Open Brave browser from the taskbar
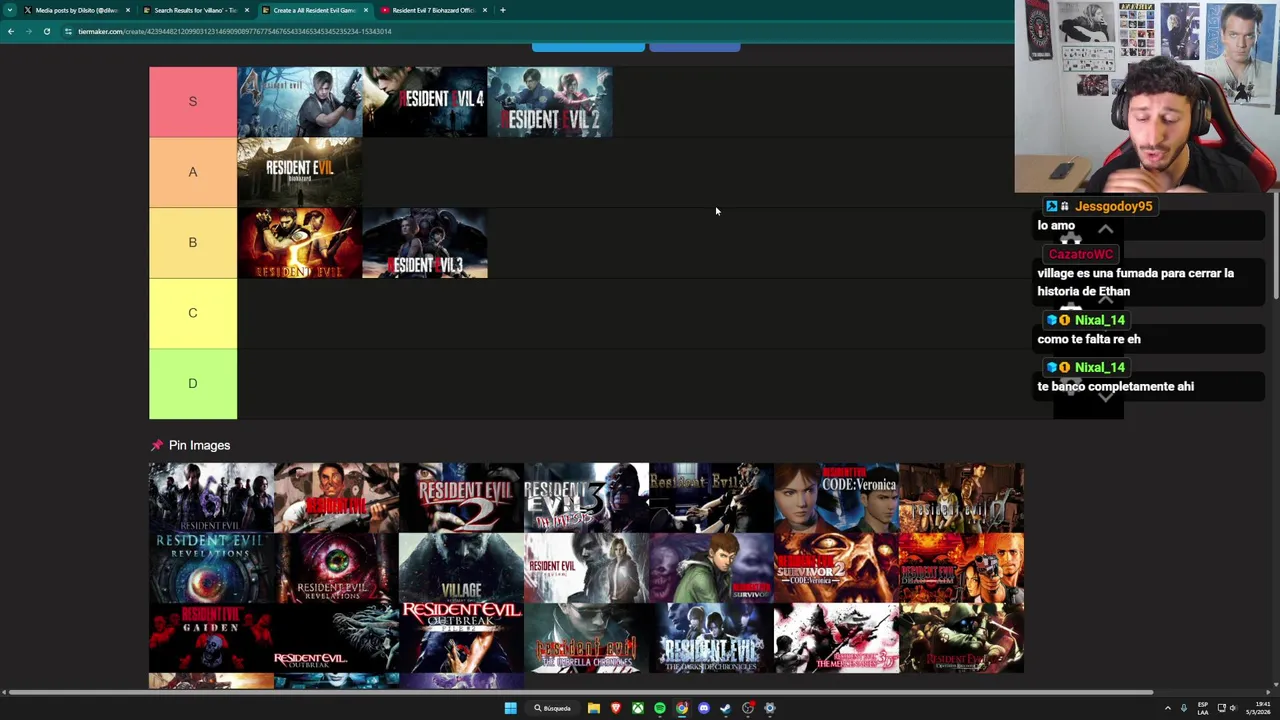This screenshot has width=1280, height=720. 616,708
